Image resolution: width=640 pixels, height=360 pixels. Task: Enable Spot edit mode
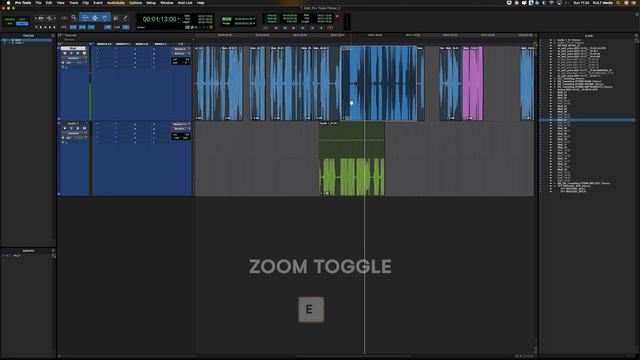(x=22, y=19)
